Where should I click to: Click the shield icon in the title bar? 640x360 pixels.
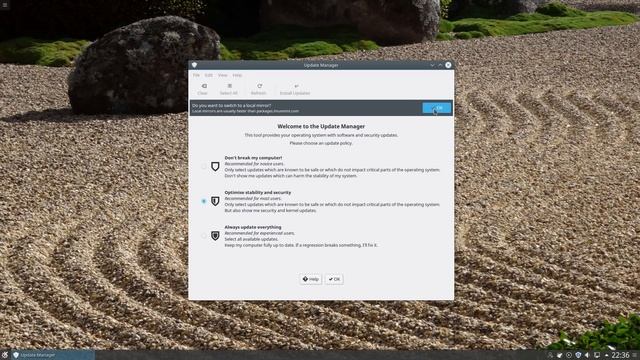coord(194,65)
